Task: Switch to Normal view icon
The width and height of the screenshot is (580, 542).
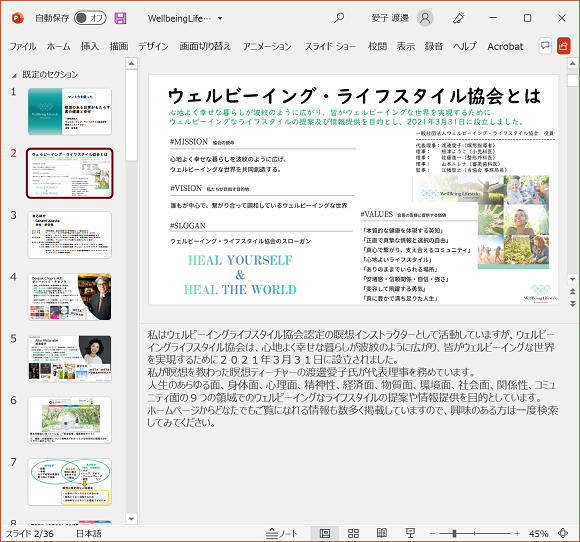Action: click(325, 533)
